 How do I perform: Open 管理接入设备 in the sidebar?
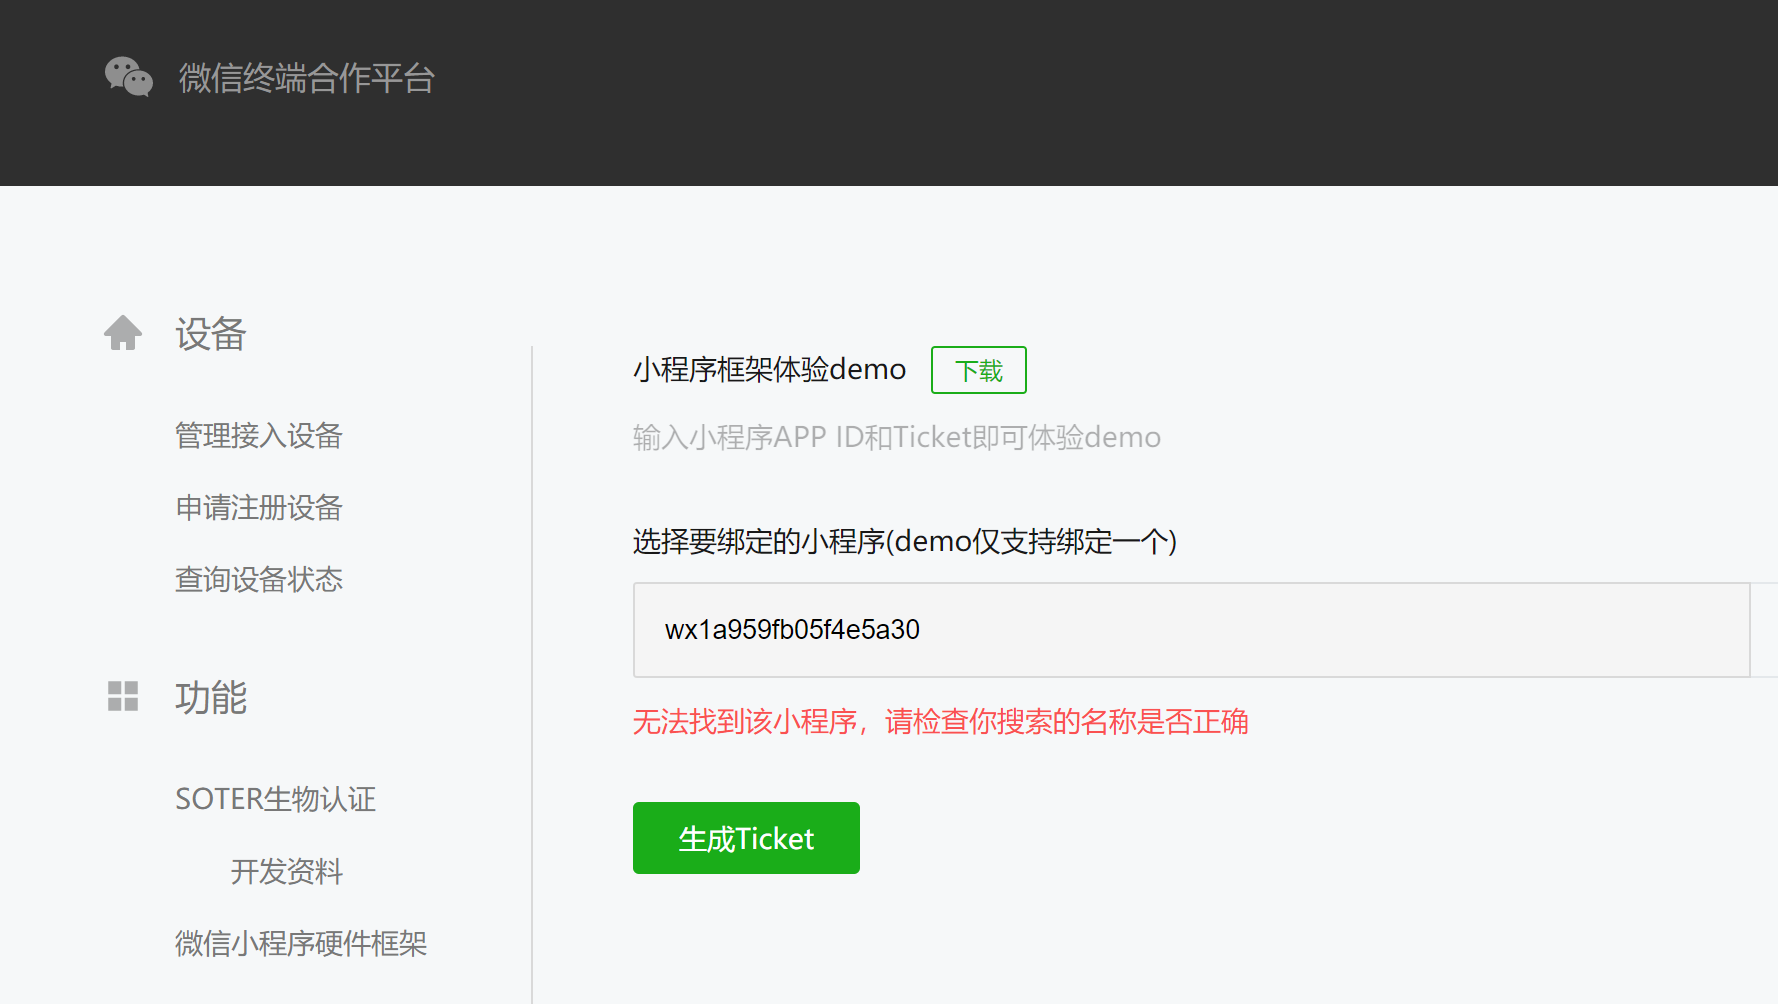pos(259,436)
